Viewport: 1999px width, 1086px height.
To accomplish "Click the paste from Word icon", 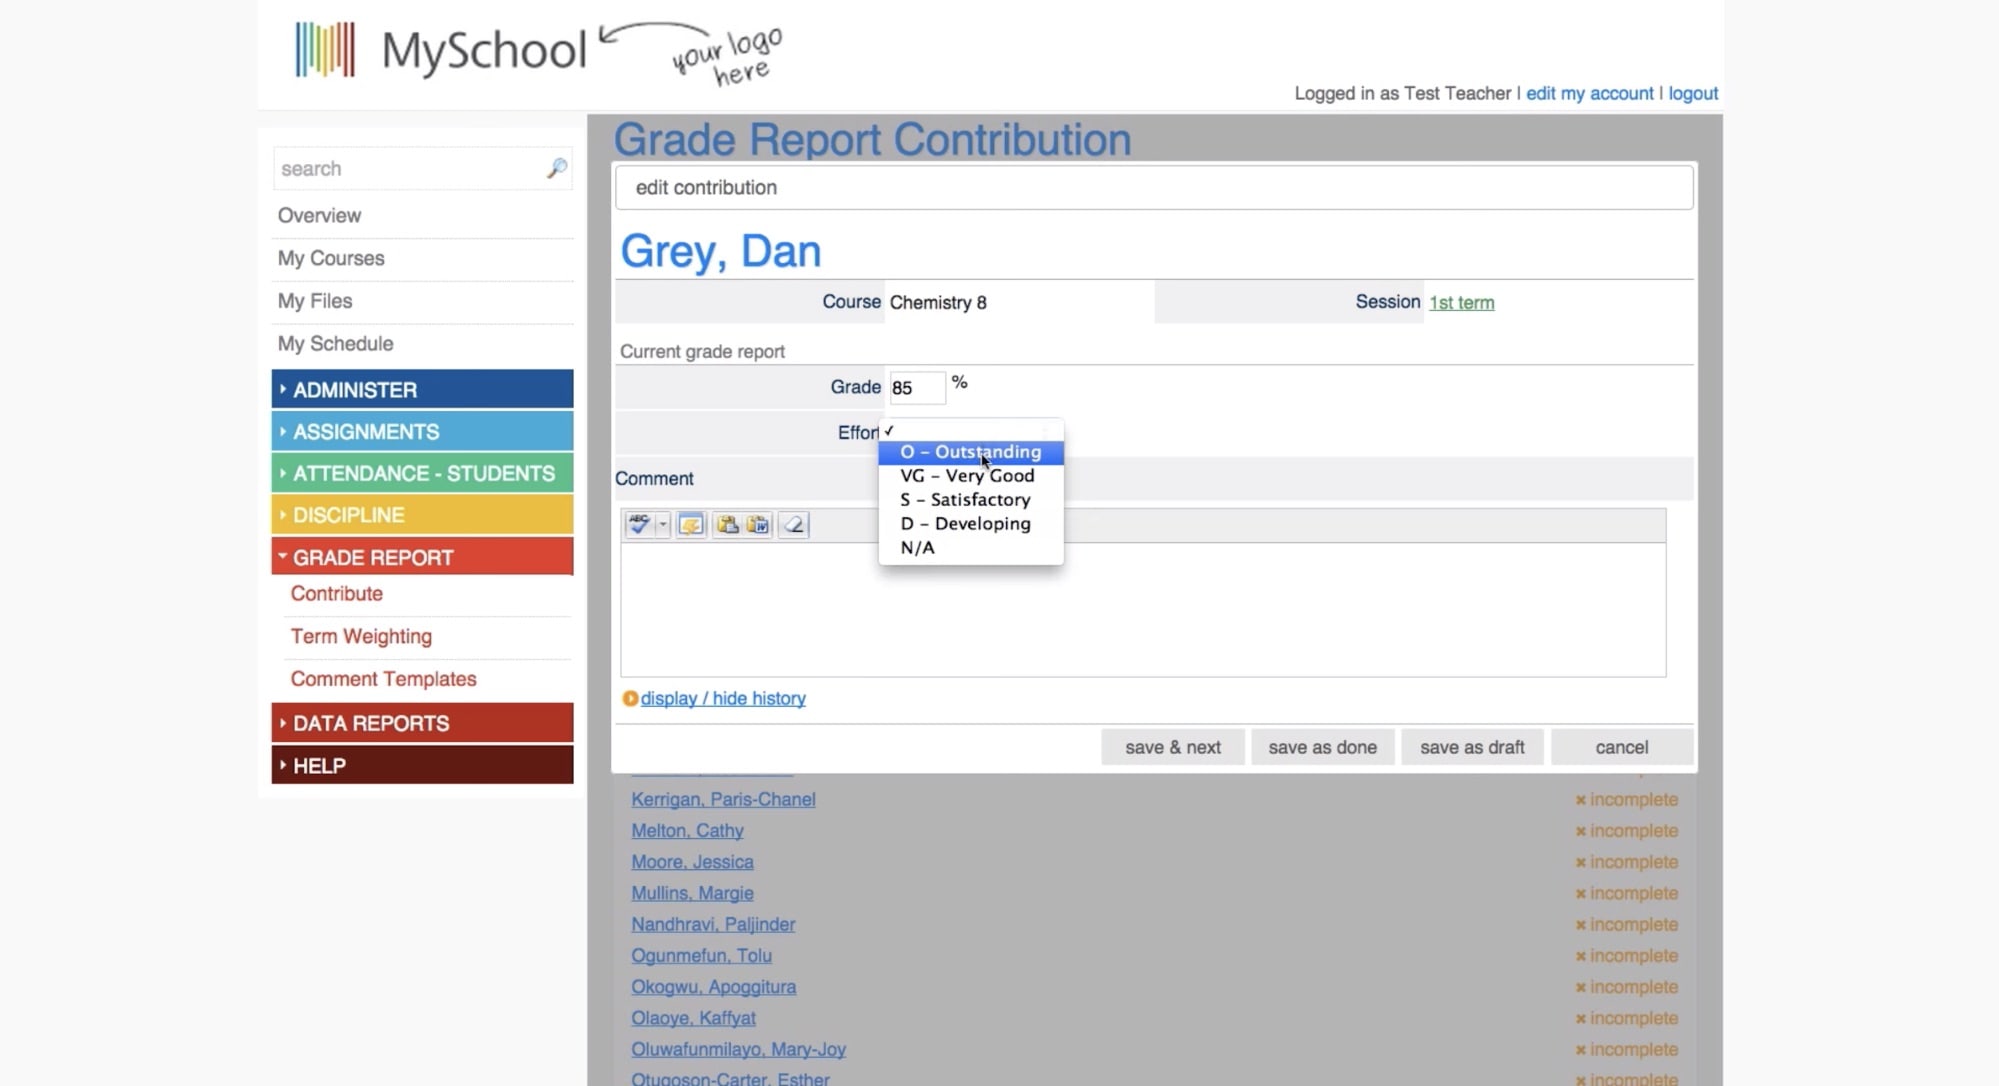I will (x=758, y=525).
